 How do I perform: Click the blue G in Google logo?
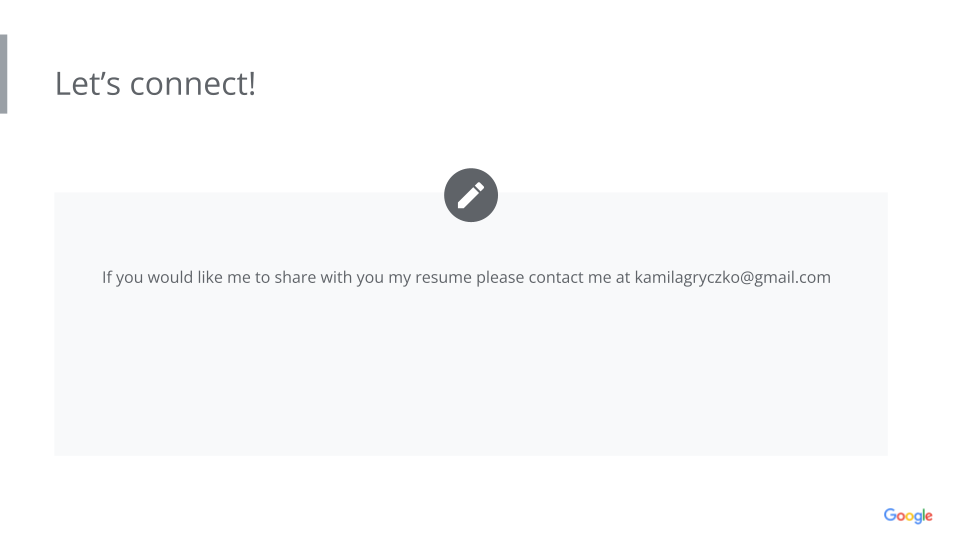[890, 515]
